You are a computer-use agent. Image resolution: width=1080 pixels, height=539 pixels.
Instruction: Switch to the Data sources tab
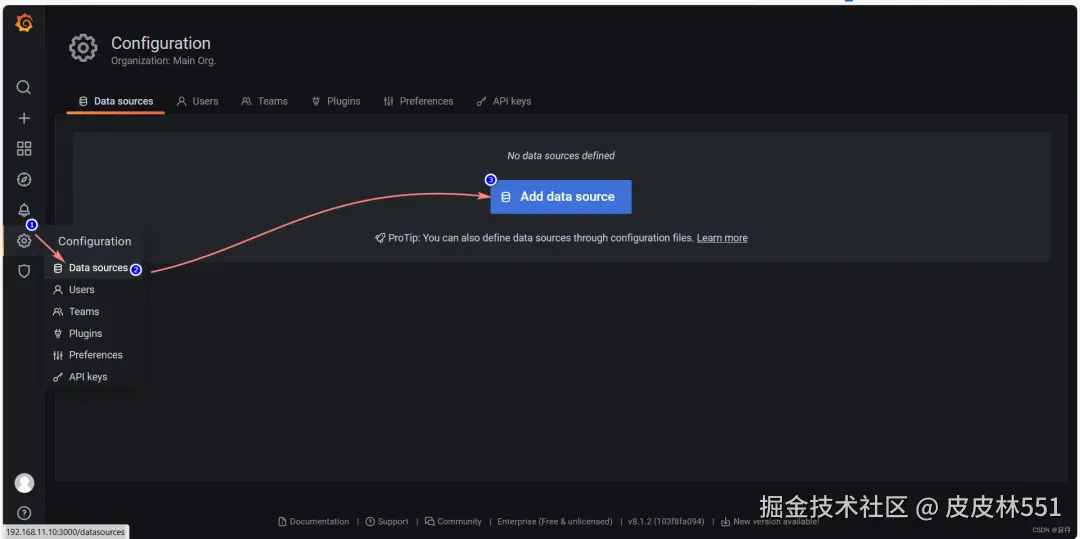tap(116, 101)
